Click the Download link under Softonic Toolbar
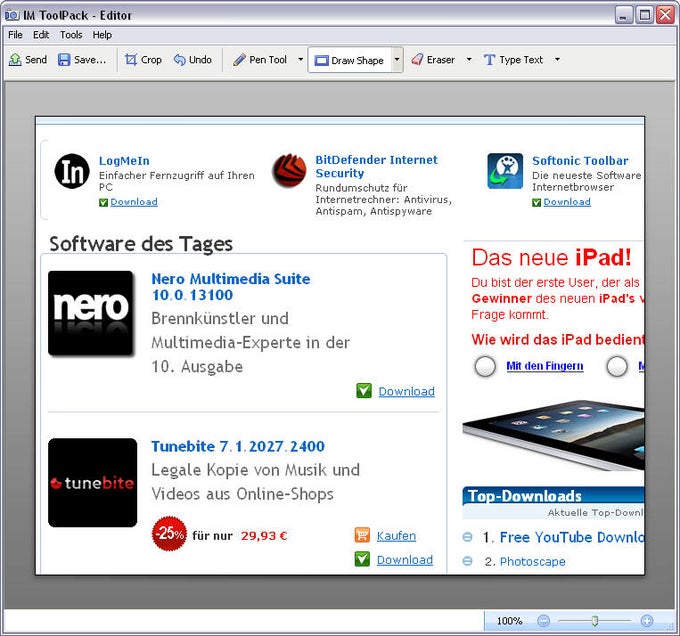Viewport: 680px width, 636px height. click(x=567, y=202)
